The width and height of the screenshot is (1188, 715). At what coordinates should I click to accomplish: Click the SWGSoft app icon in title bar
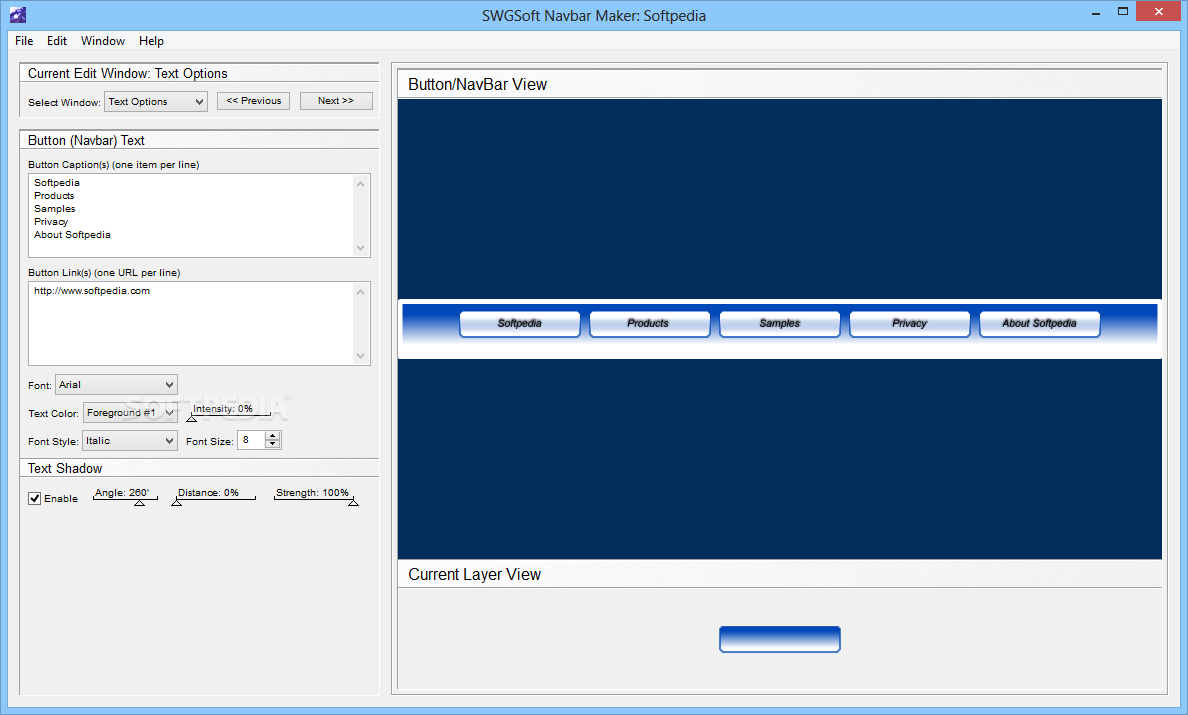pos(17,14)
